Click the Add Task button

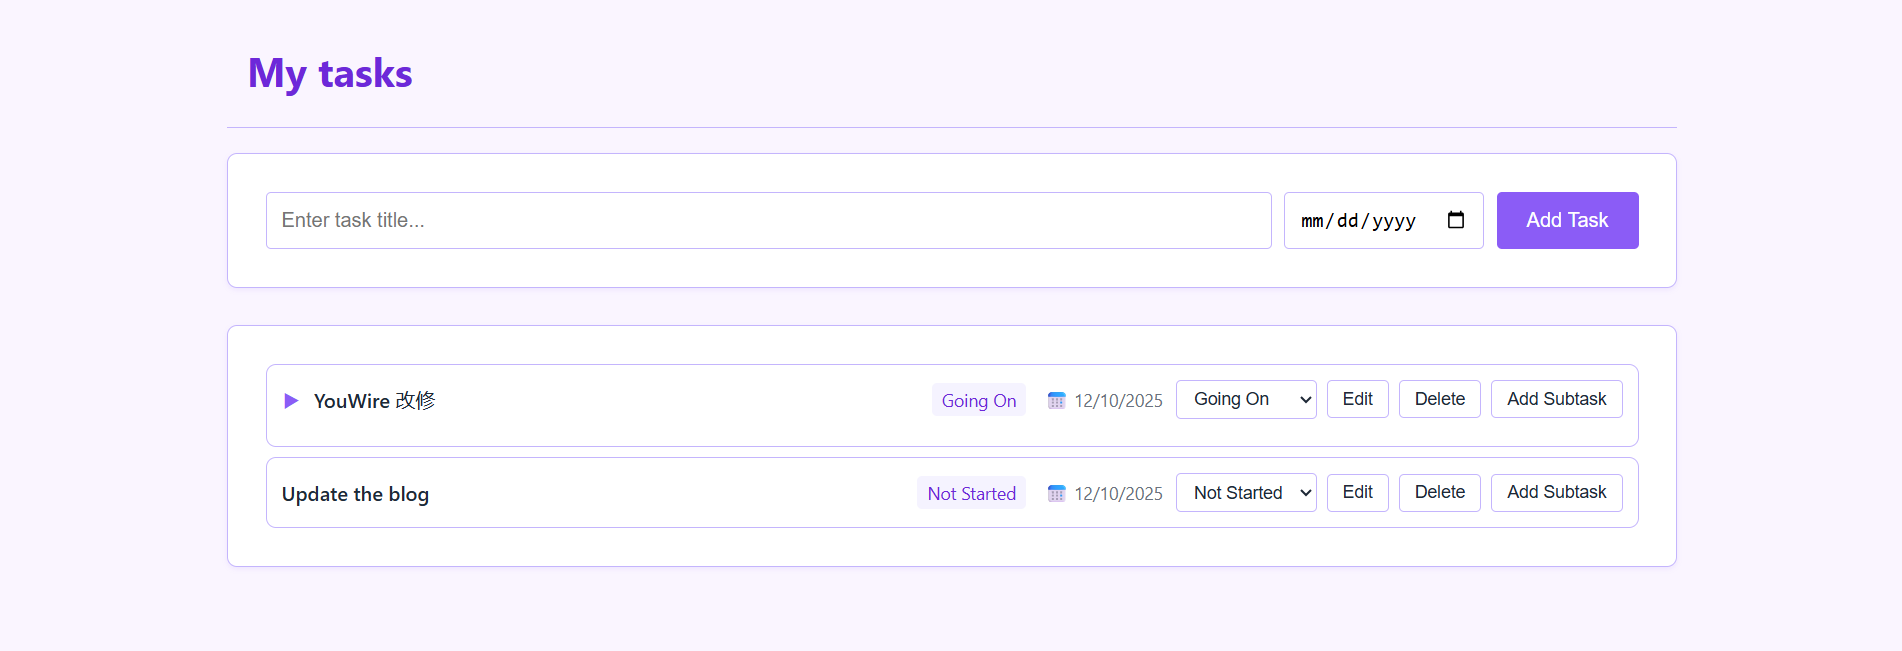click(x=1566, y=220)
